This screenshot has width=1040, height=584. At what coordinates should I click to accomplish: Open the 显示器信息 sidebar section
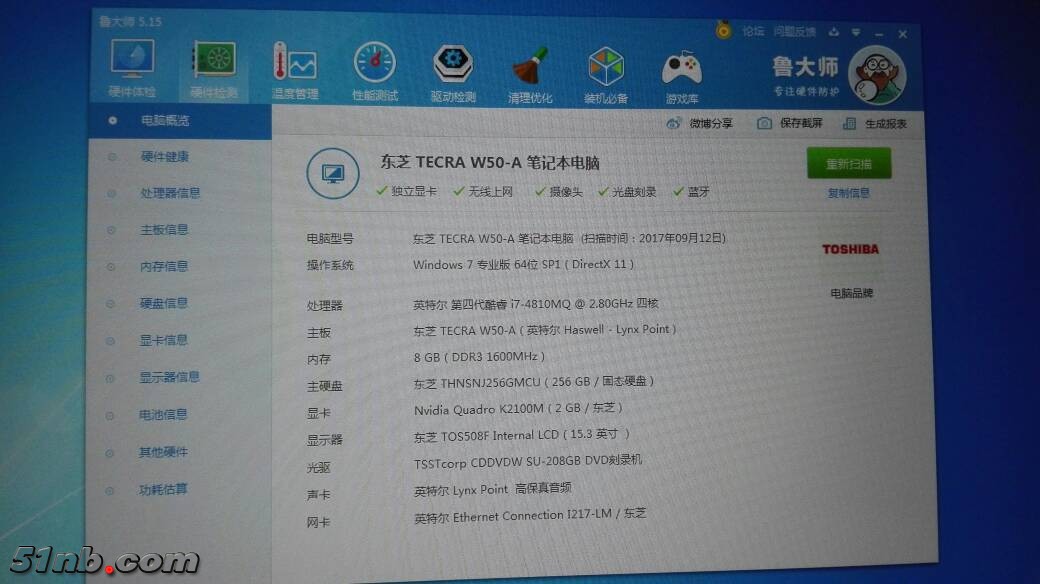(x=169, y=377)
